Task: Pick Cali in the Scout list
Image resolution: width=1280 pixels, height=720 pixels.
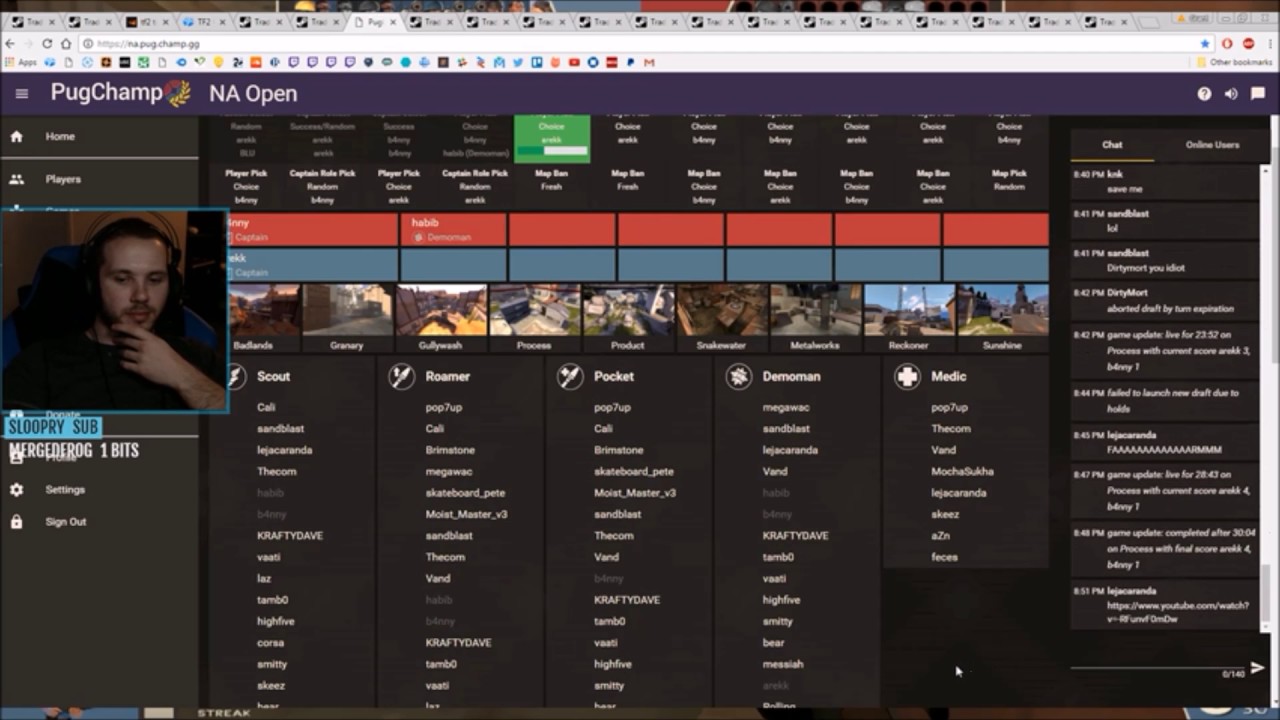Action: [x=266, y=408]
